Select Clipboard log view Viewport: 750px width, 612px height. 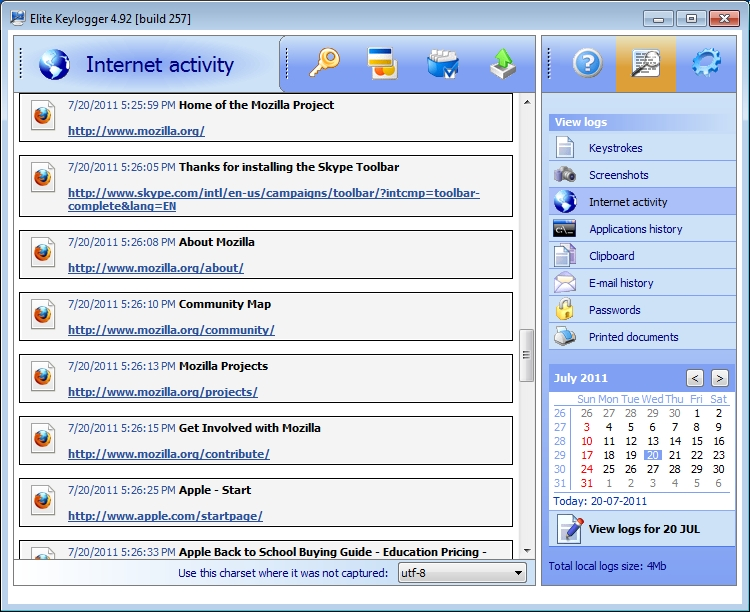[x=642, y=256]
